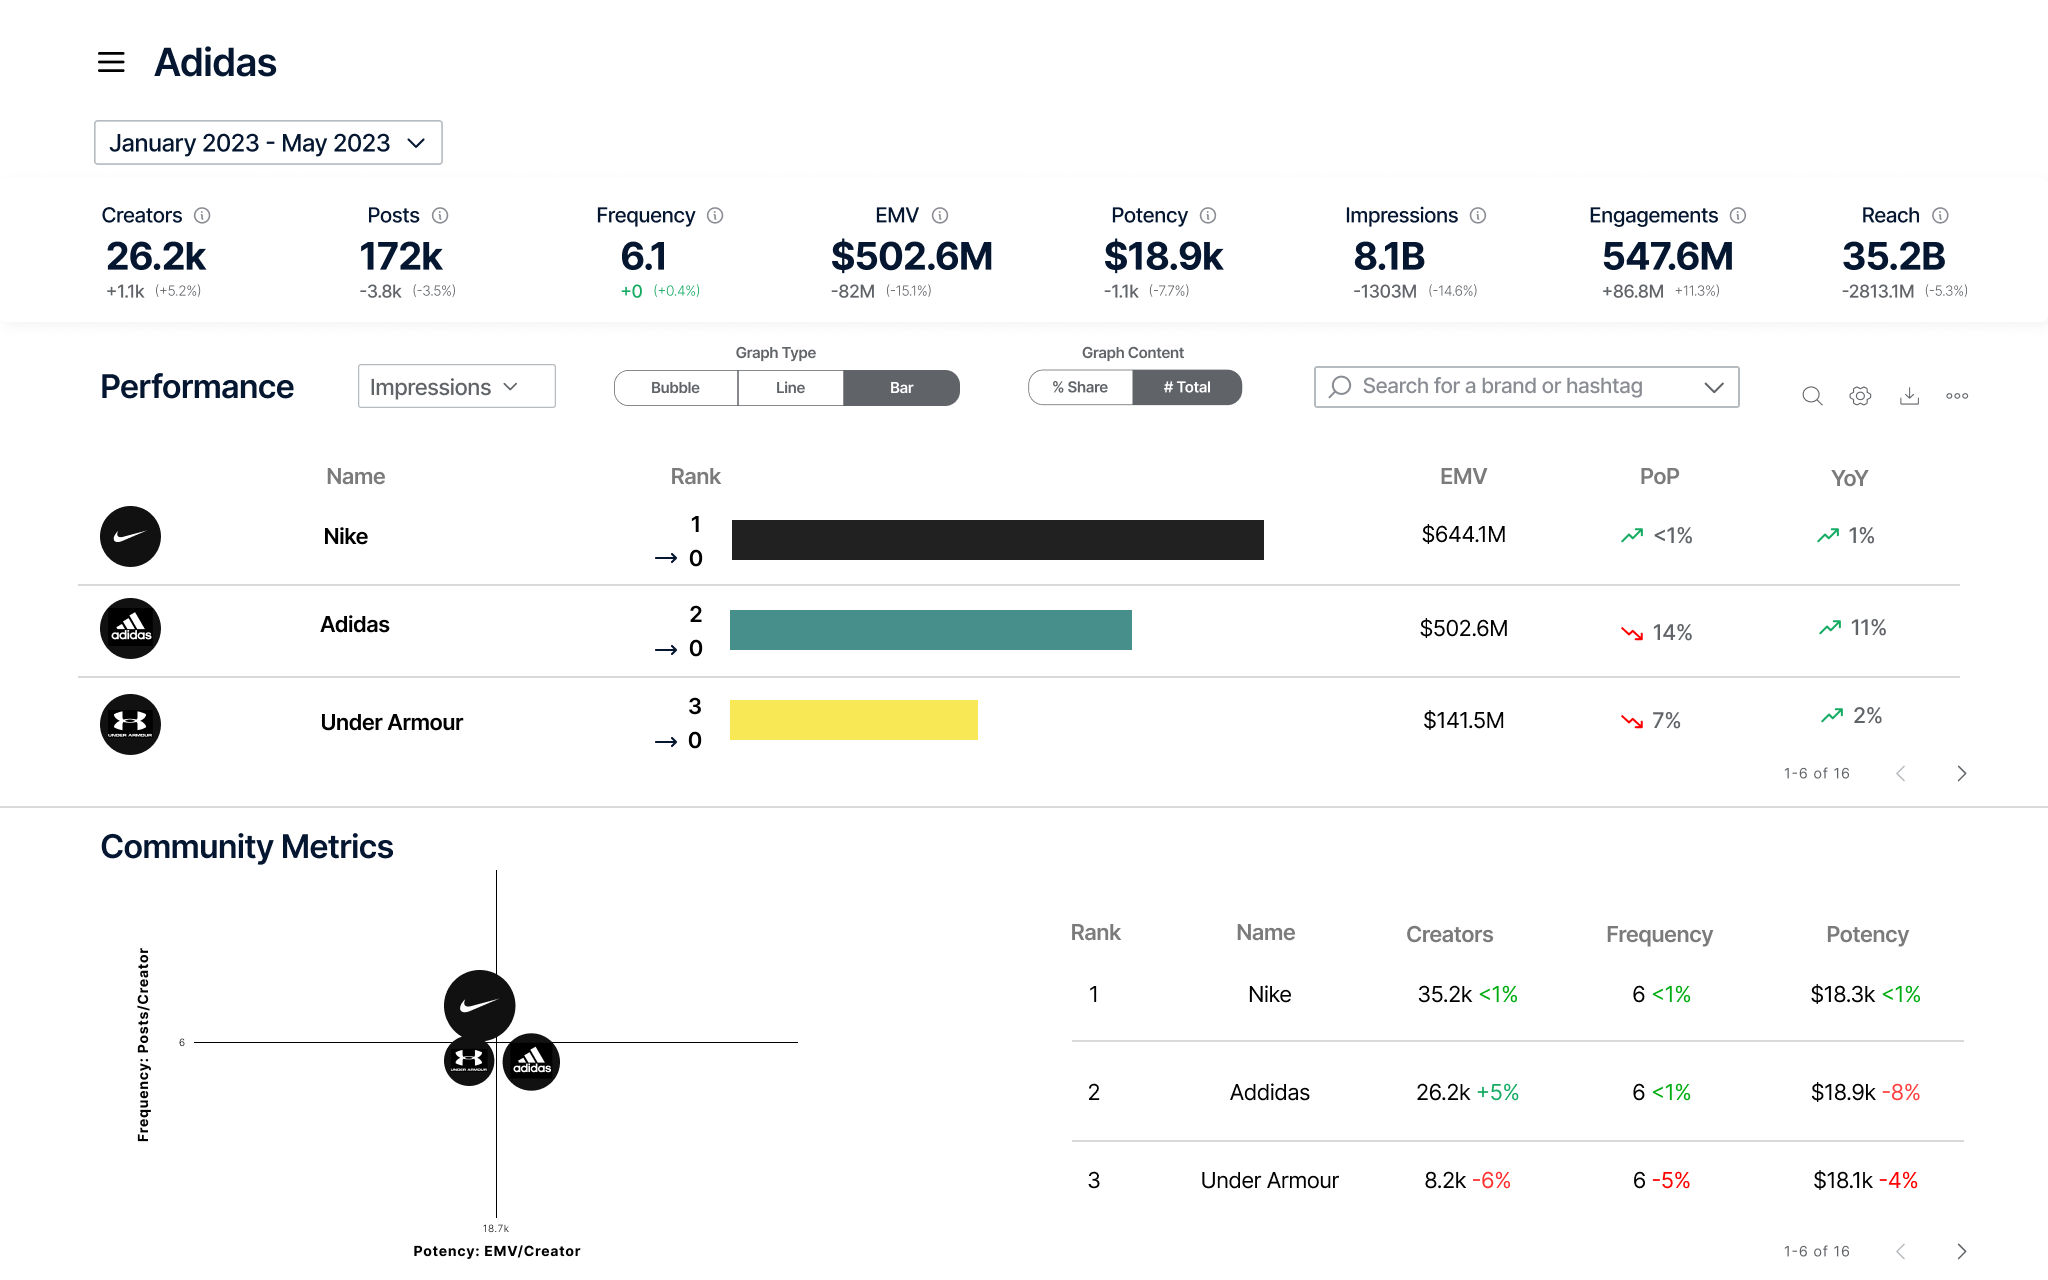Image resolution: width=2048 pixels, height=1280 pixels.
Task: Click the Frequency info icon
Action: tap(715, 215)
